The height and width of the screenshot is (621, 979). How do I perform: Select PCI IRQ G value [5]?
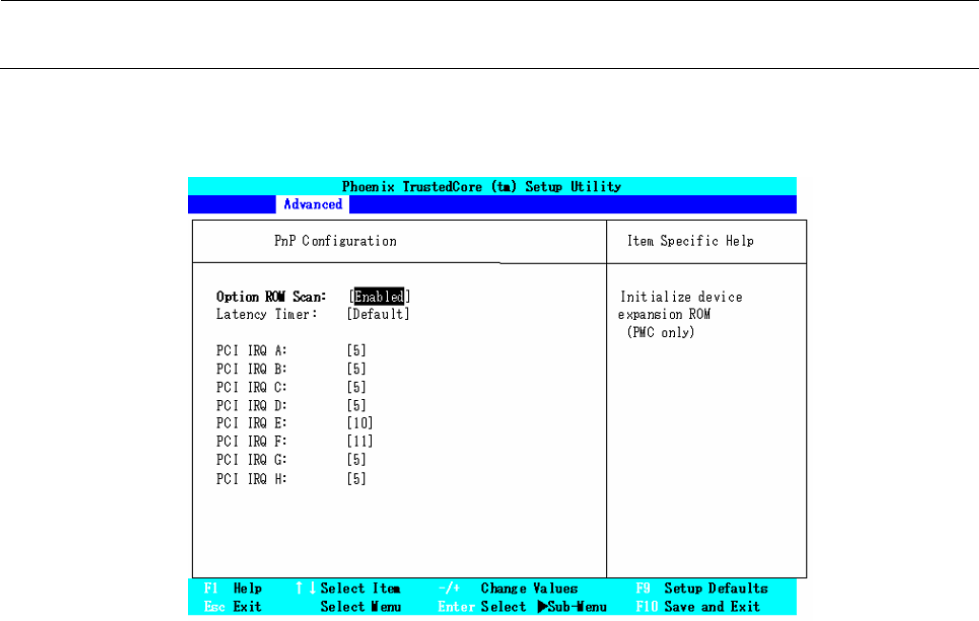coord(356,460)
